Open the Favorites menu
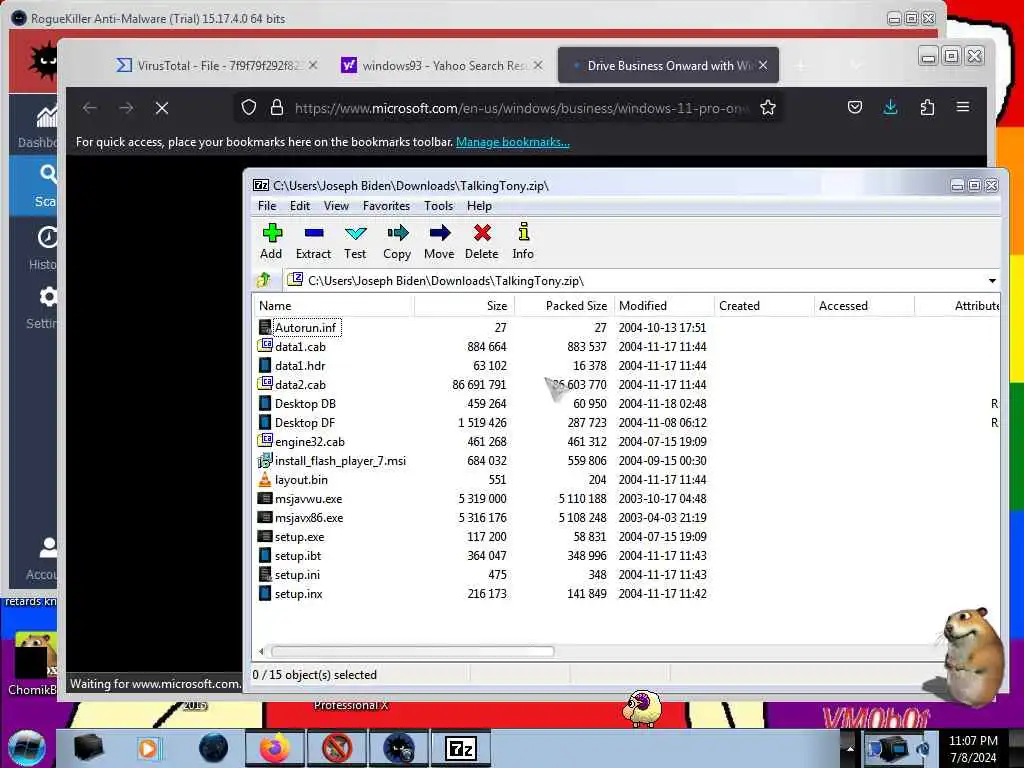 click(387, 206)
